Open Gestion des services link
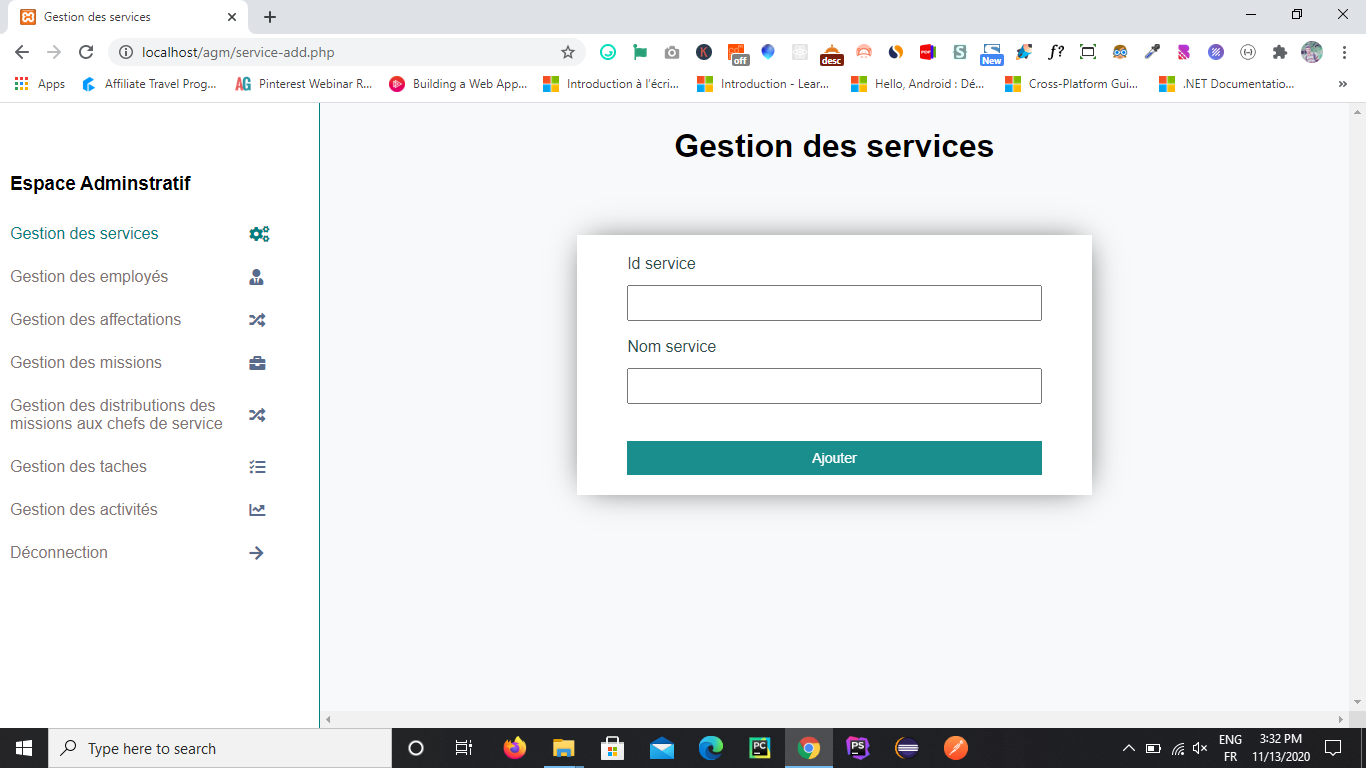1366x768 pixels. tap(84, 233)
